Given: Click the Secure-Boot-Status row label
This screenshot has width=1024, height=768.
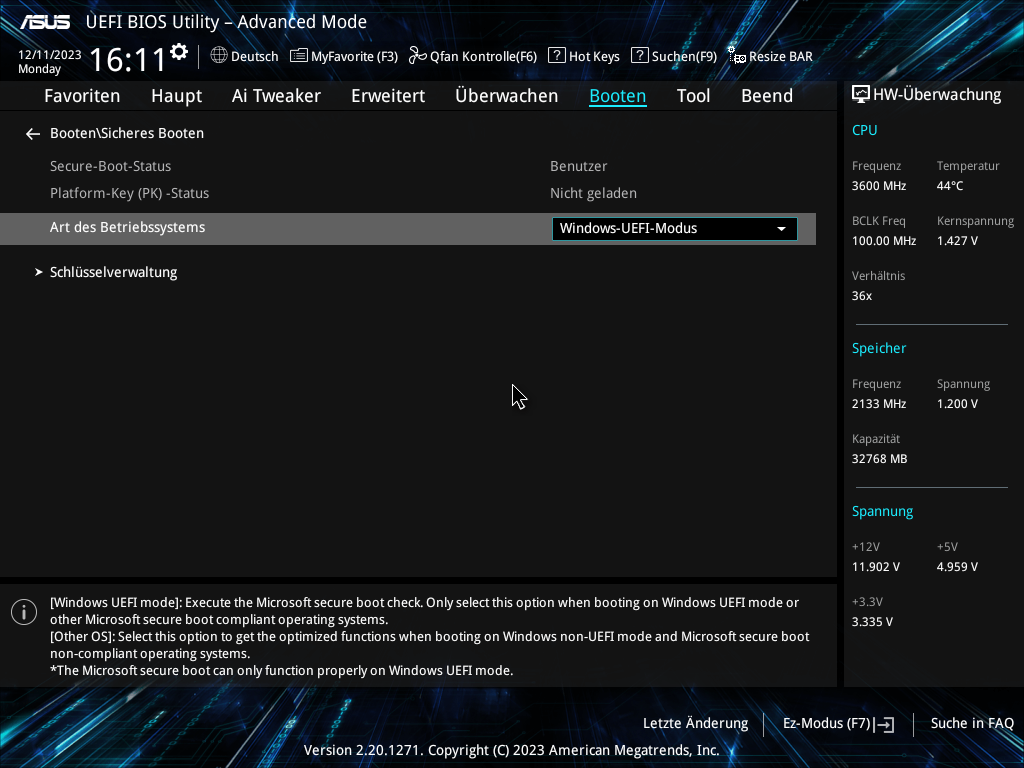Looking at the screenshot, I should click(110, 166).
